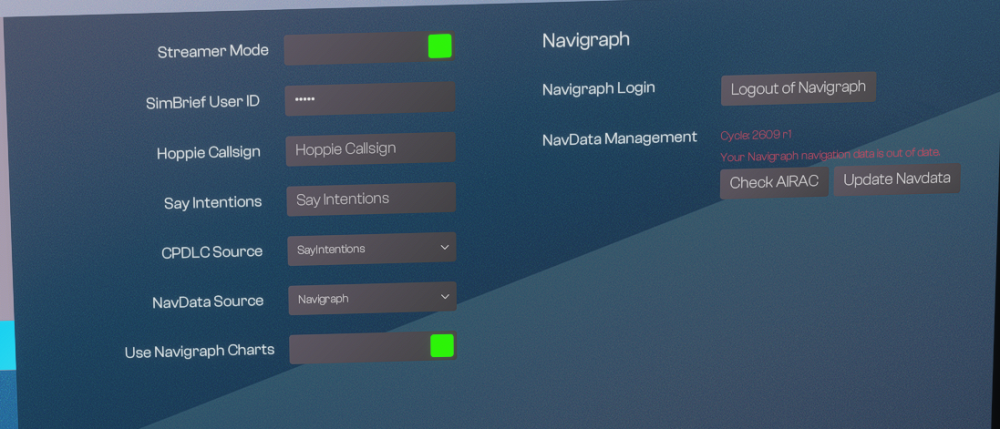Click the SimBrief User ID field
Screen dimensions: 1000x429
[x=370, y=99]
